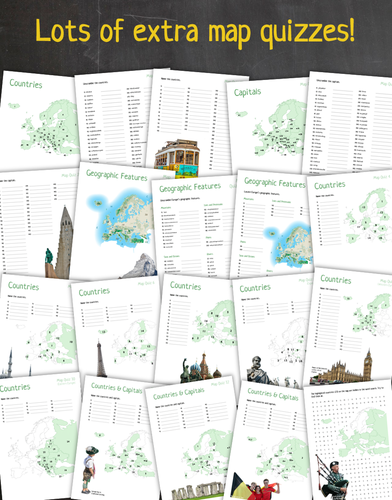Select the Geographic Features unscramble list page
Viewport: 392px width, 500px height.
[x=193, y=227]
